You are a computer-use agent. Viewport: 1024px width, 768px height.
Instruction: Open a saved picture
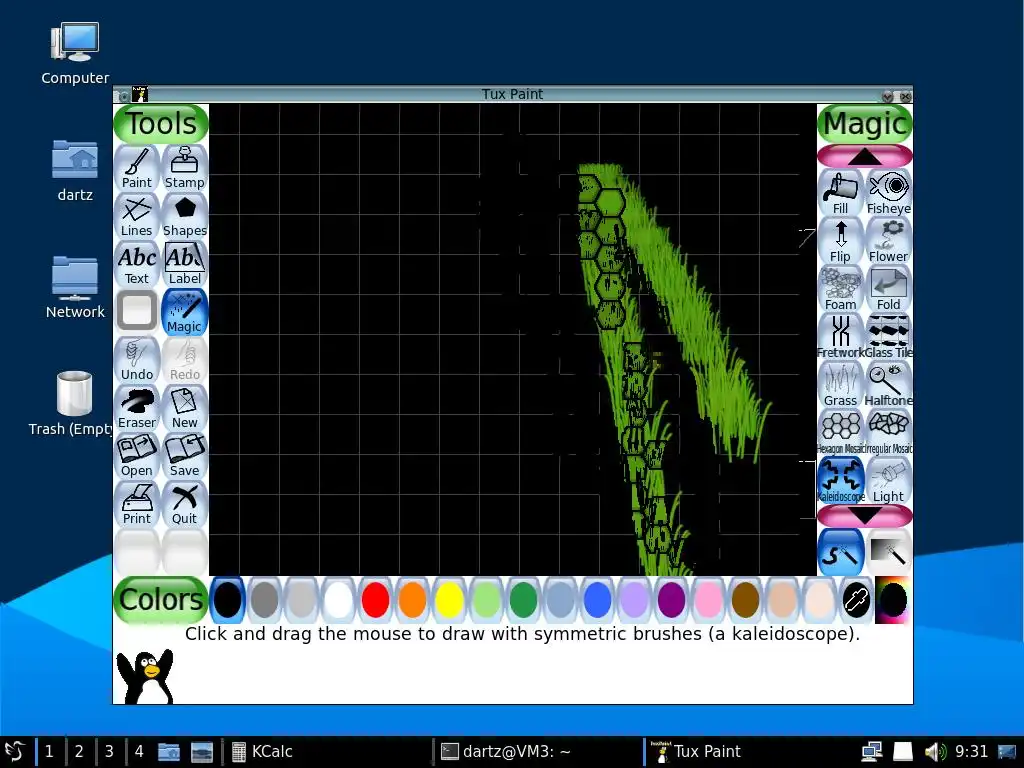point(136,456)
